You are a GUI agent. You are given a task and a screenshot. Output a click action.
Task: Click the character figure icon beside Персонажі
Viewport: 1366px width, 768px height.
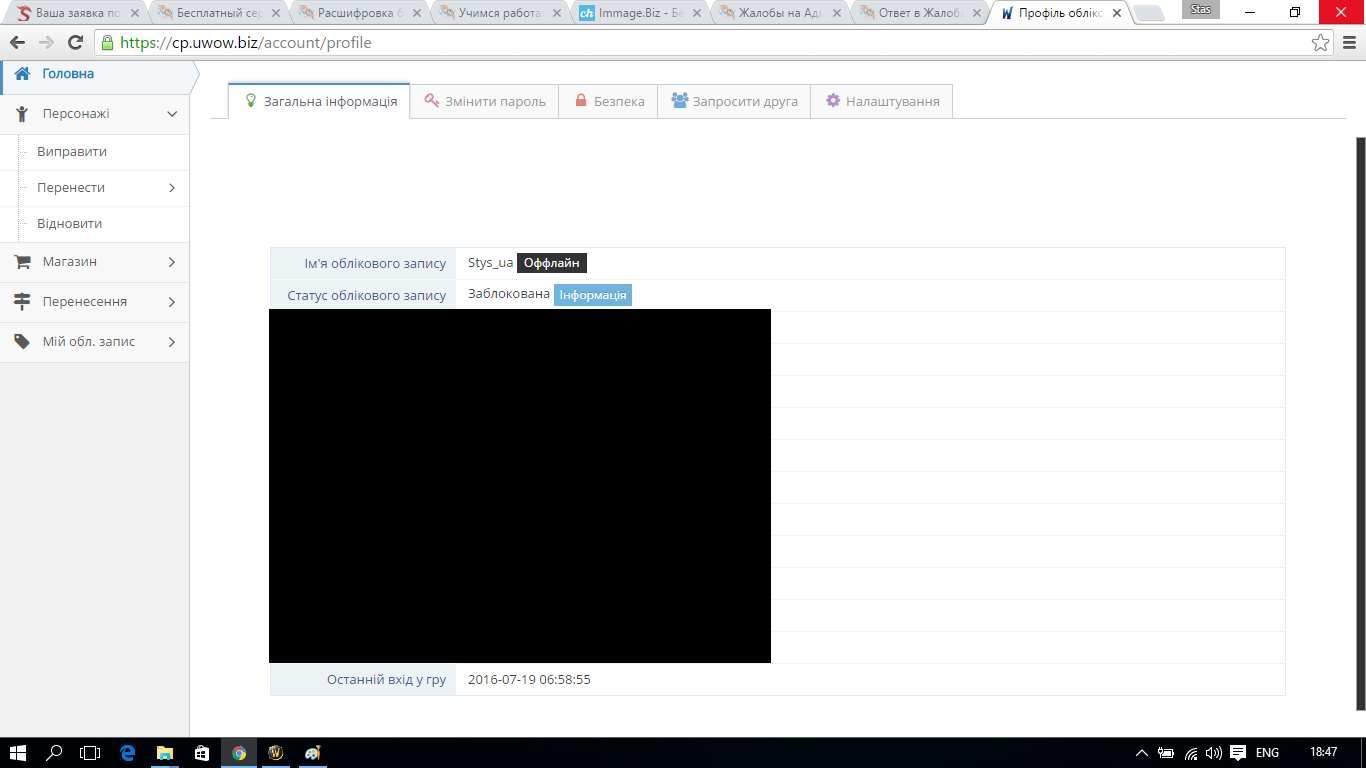(22, 114)
